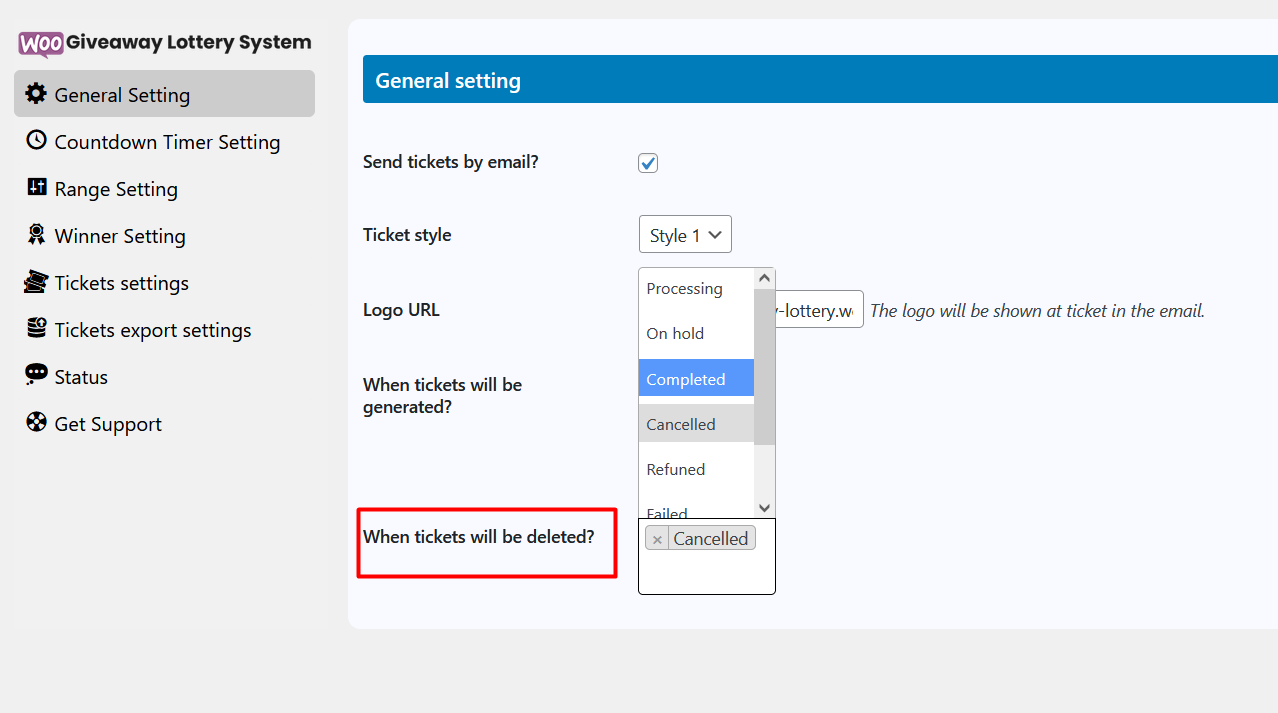Click the gear icon beside General Setting
Viewport: 1278px width, 713px height.
coord(36,94)
